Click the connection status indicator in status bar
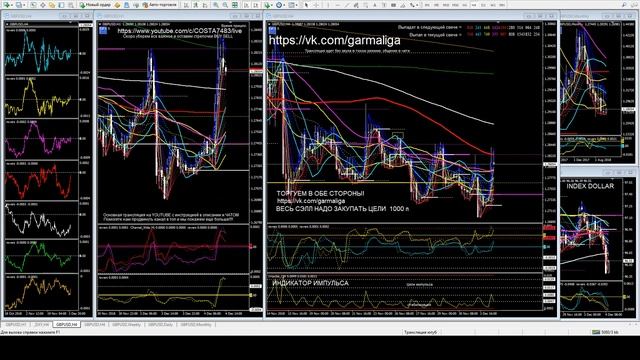The height and width of the screenshot is (360, 640). click(606, 332)
